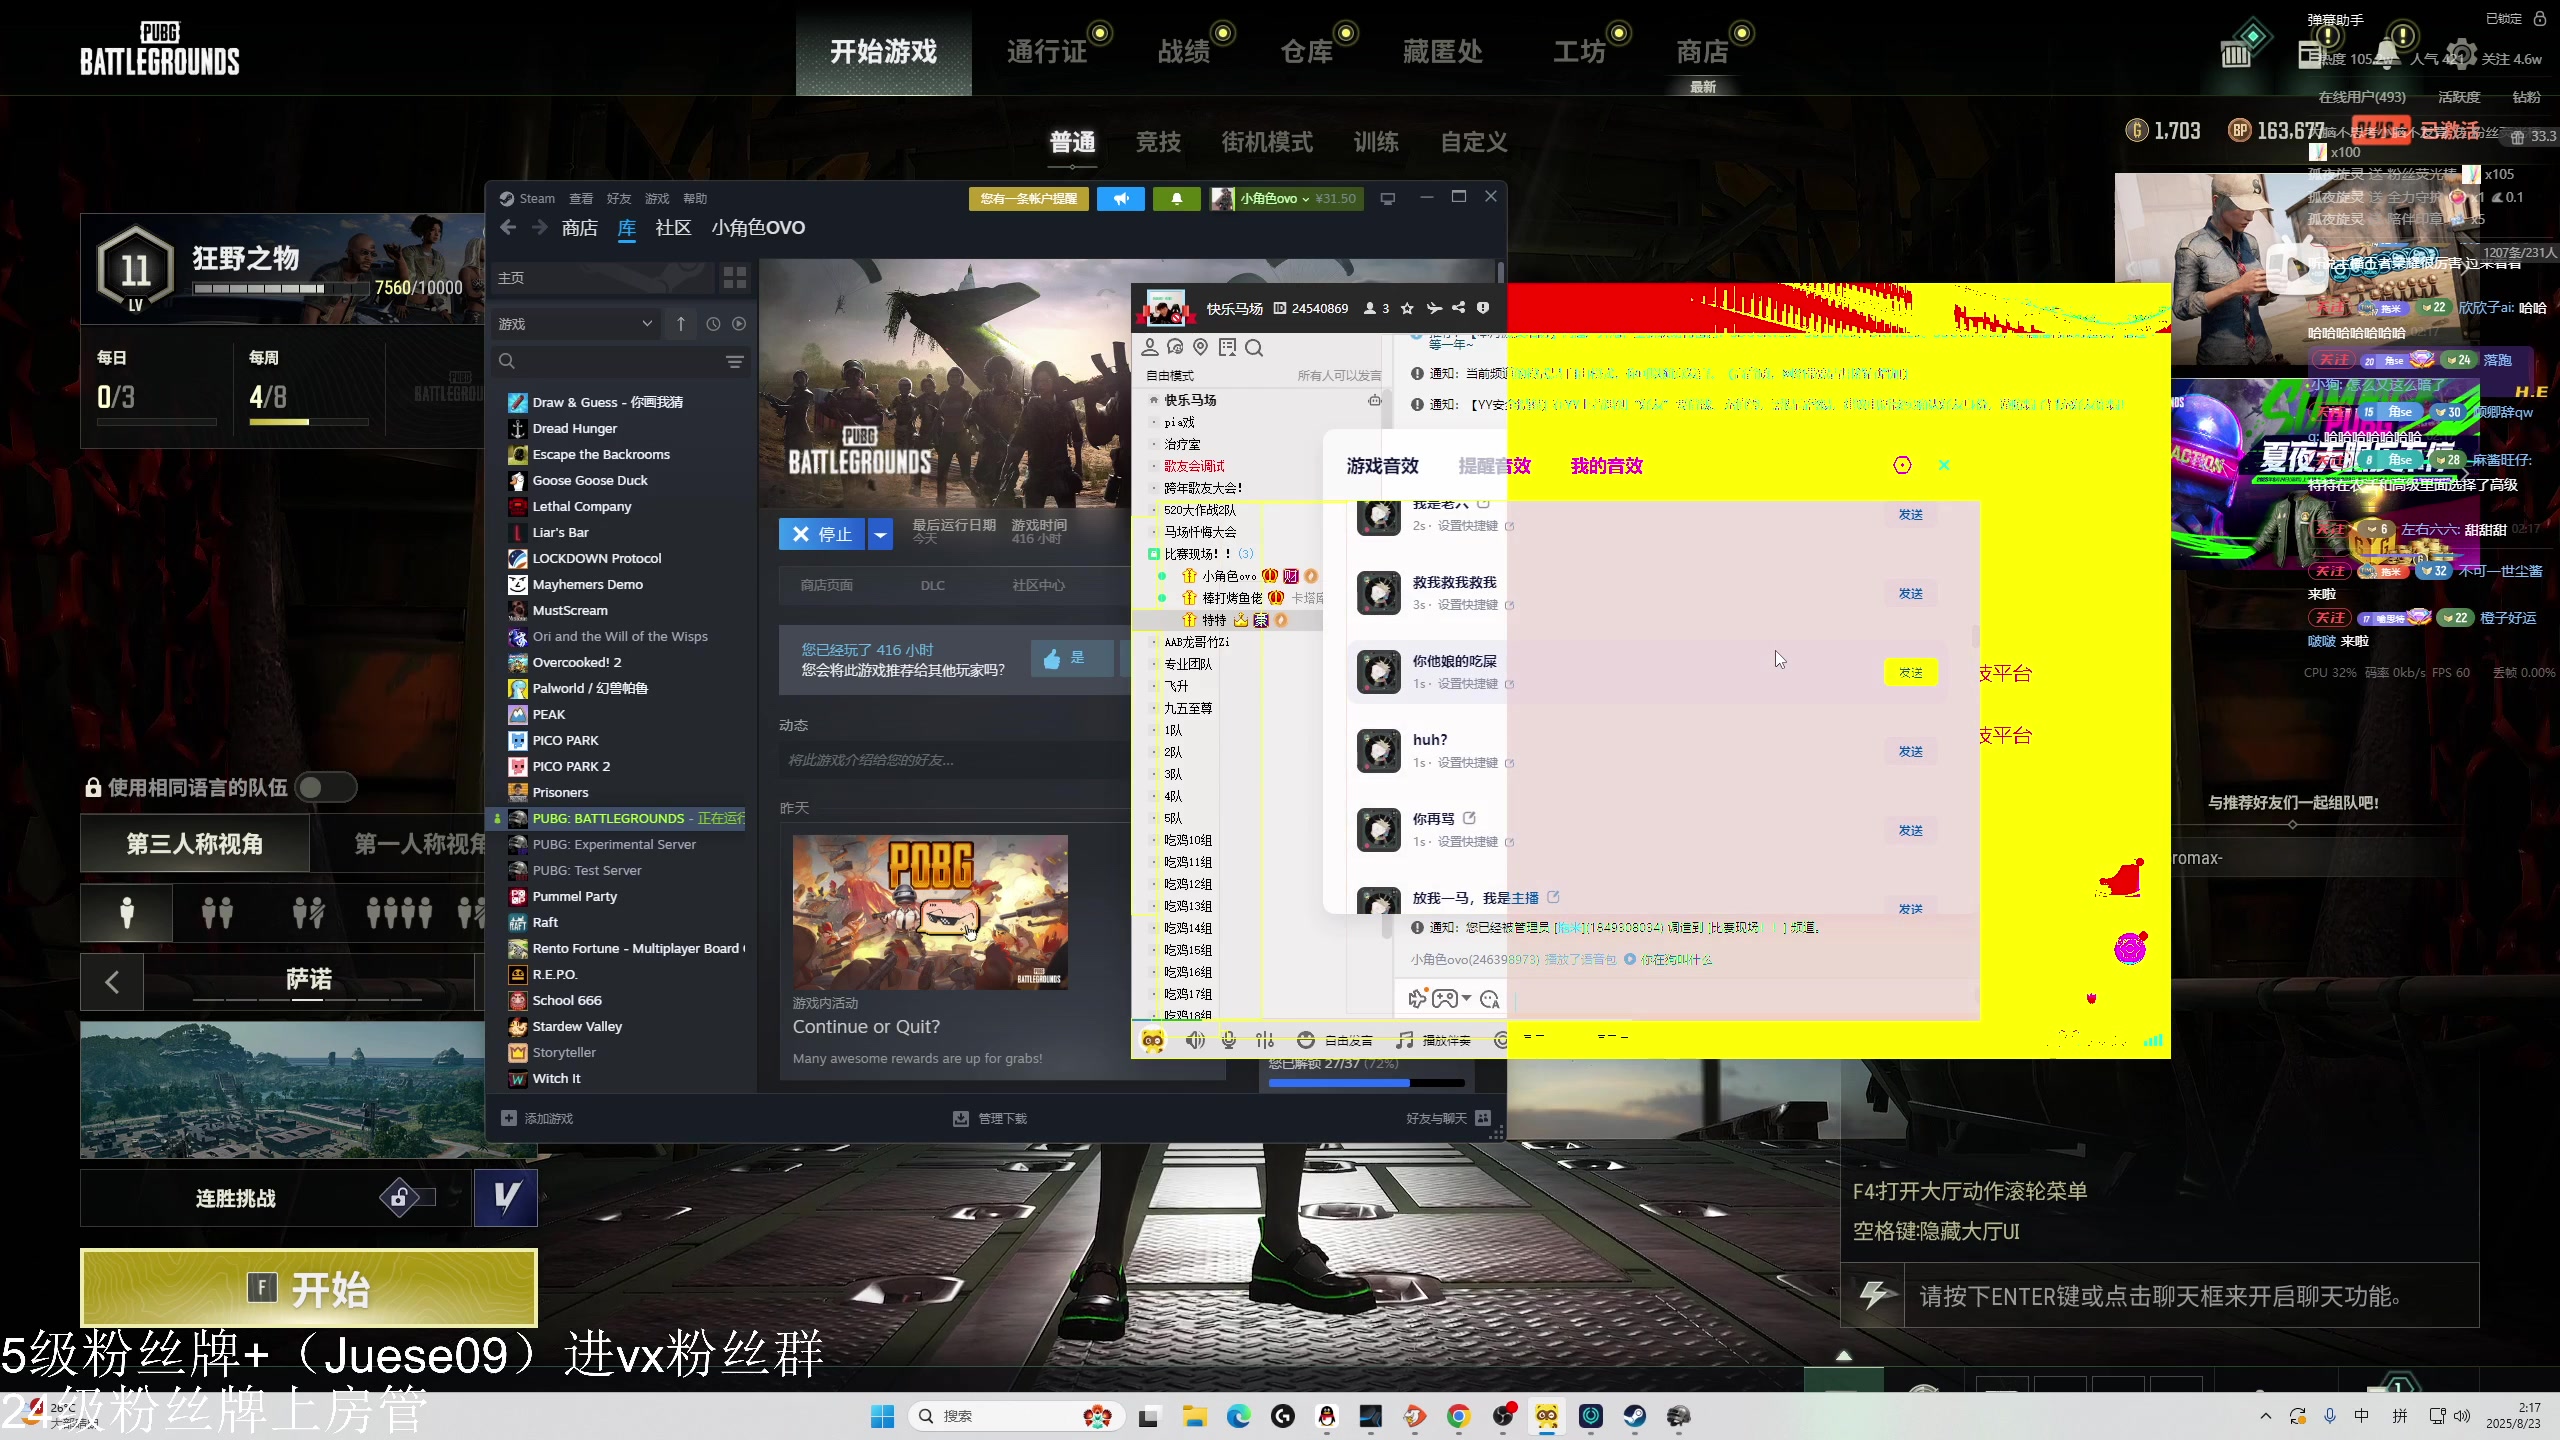Sort Steam library by recent clock icon
Screen dimensions: 2560x1440
click(x=713, y=324)
